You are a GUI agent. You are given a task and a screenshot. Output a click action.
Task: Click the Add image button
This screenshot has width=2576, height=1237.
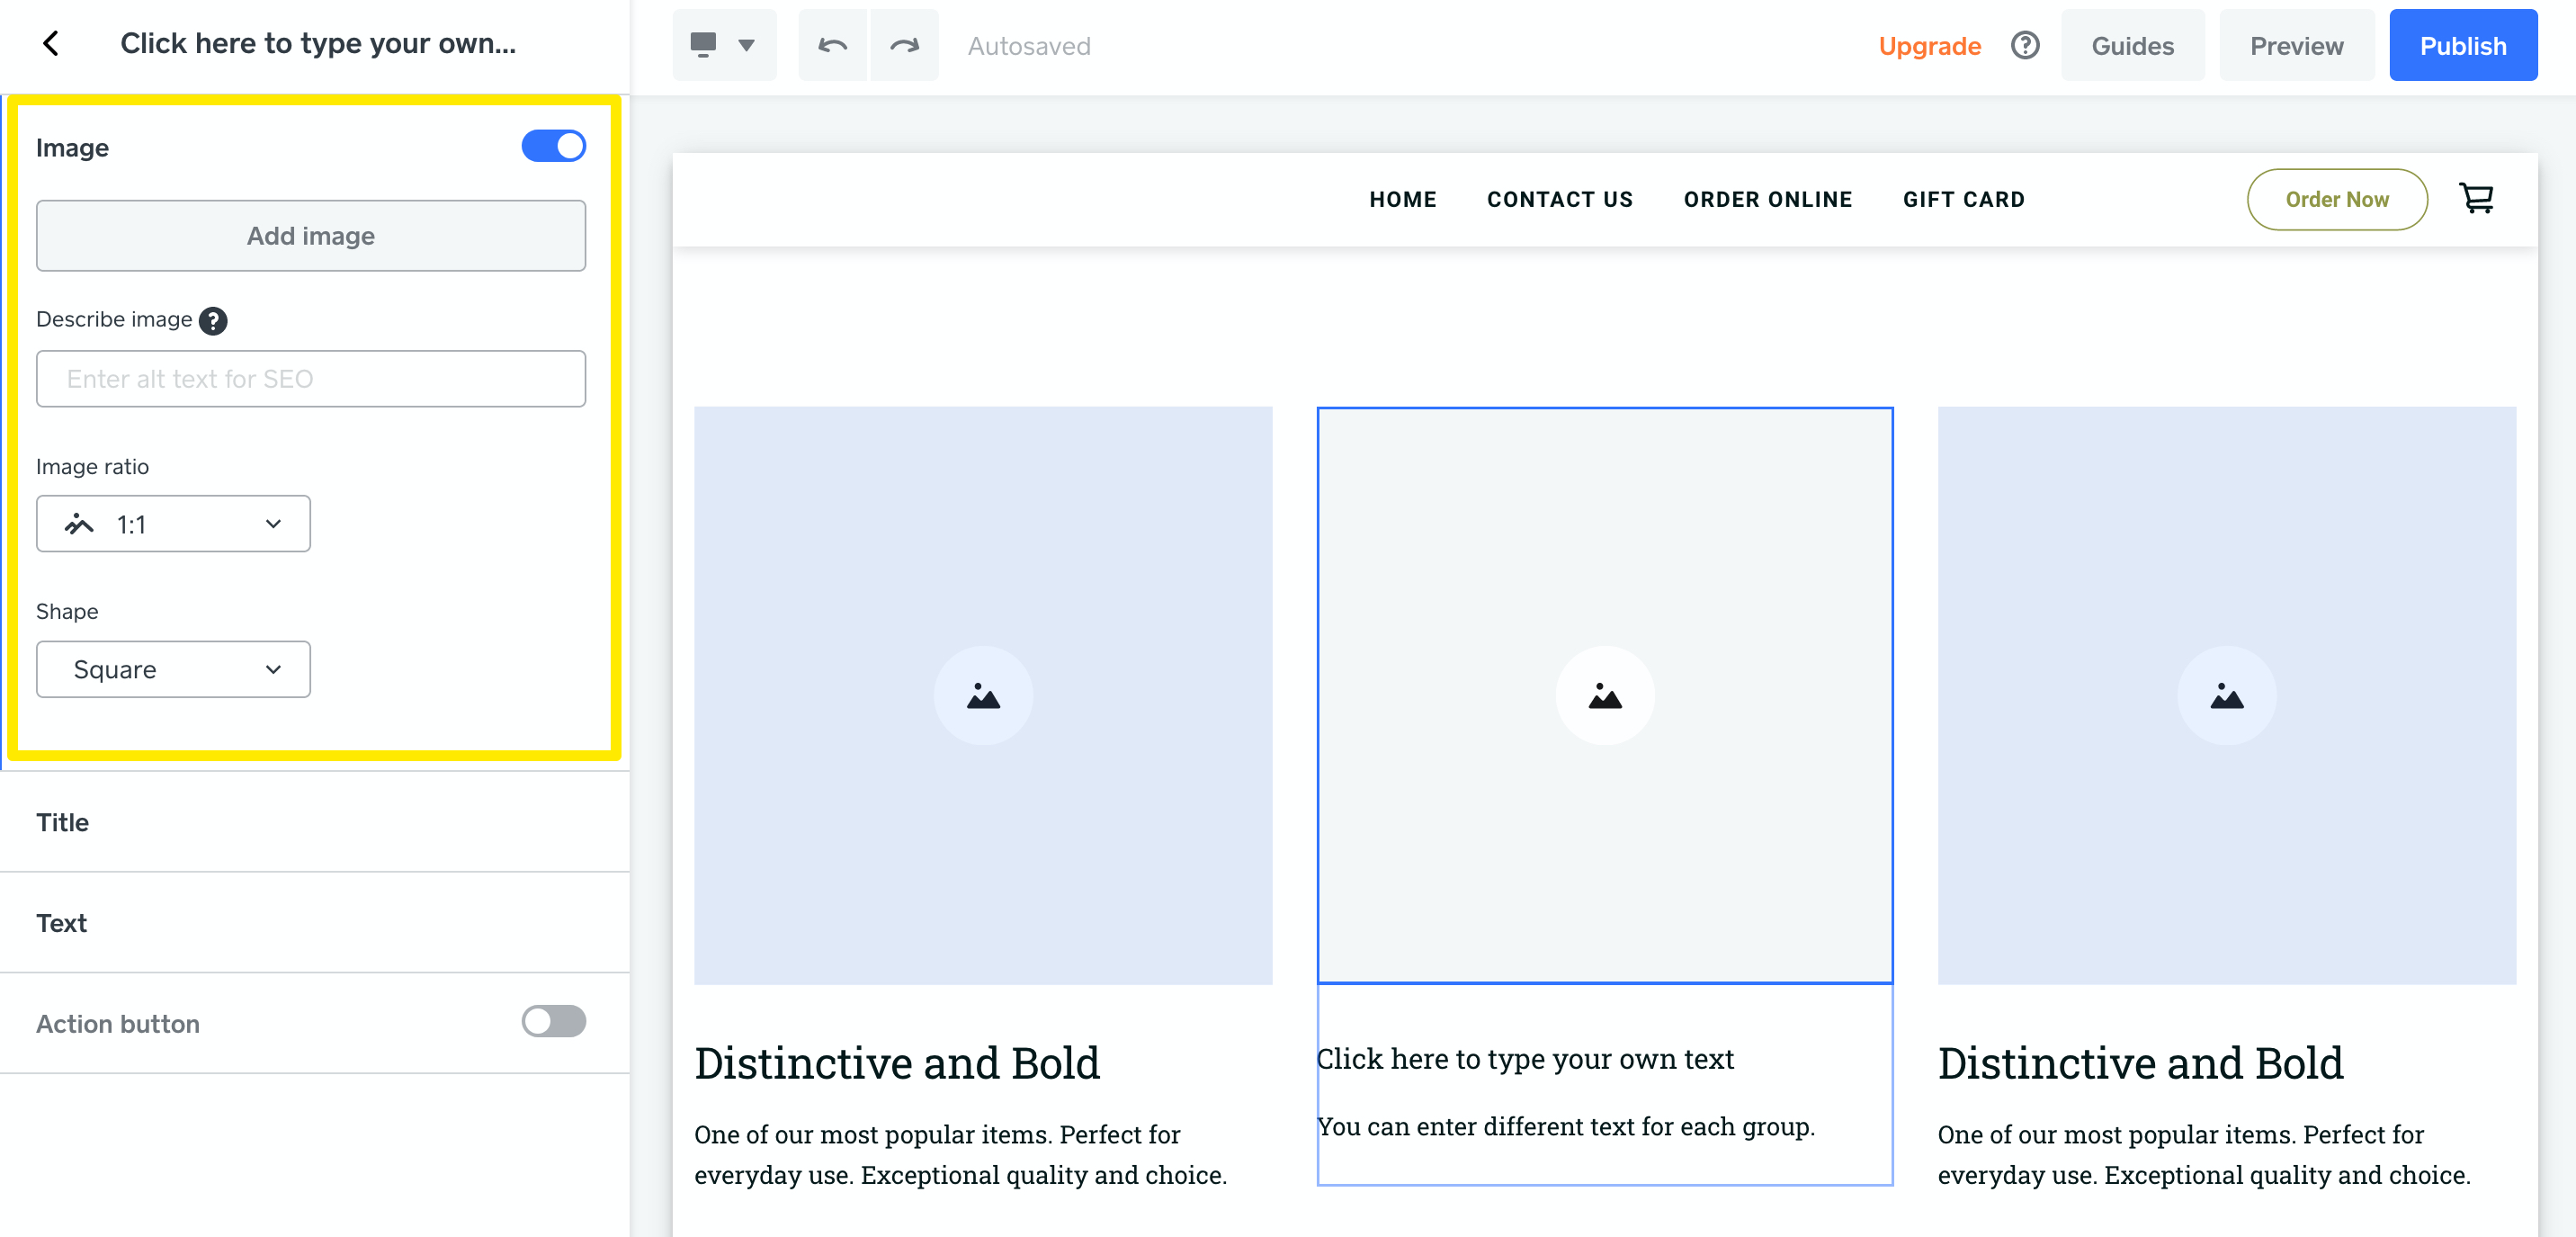click(x=310, y=236)
